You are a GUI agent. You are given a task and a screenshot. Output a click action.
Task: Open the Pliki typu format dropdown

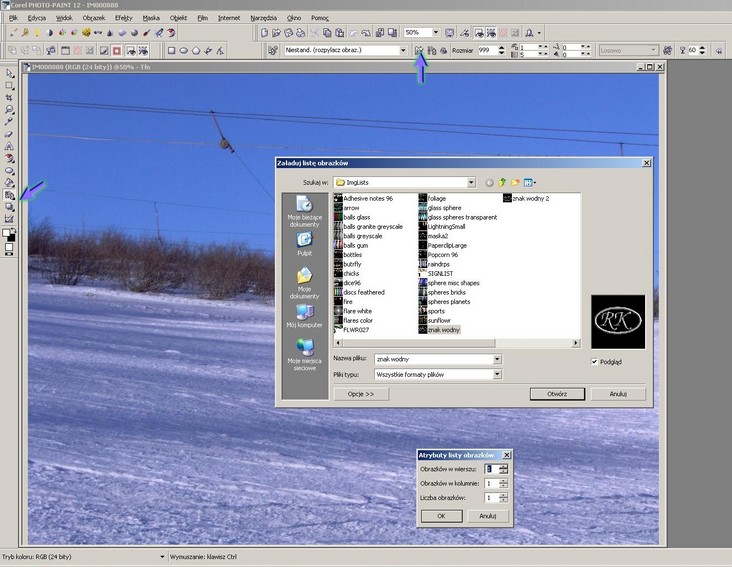coord(496,375)
